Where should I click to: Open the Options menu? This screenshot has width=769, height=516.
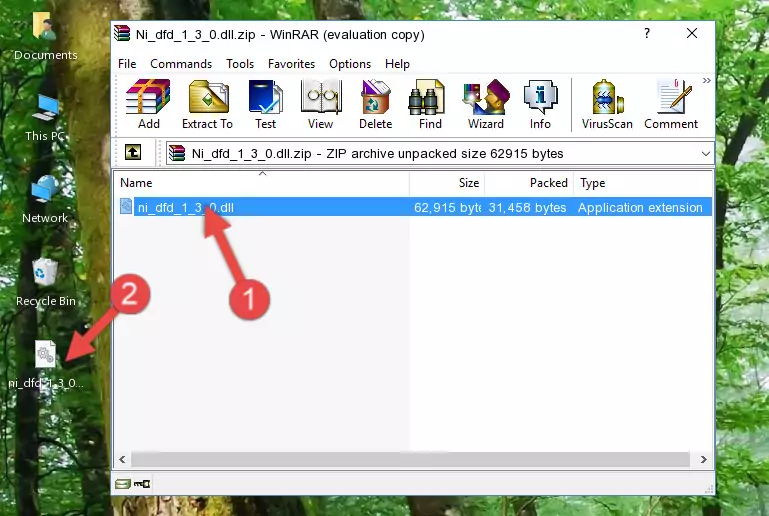point(350,64)
